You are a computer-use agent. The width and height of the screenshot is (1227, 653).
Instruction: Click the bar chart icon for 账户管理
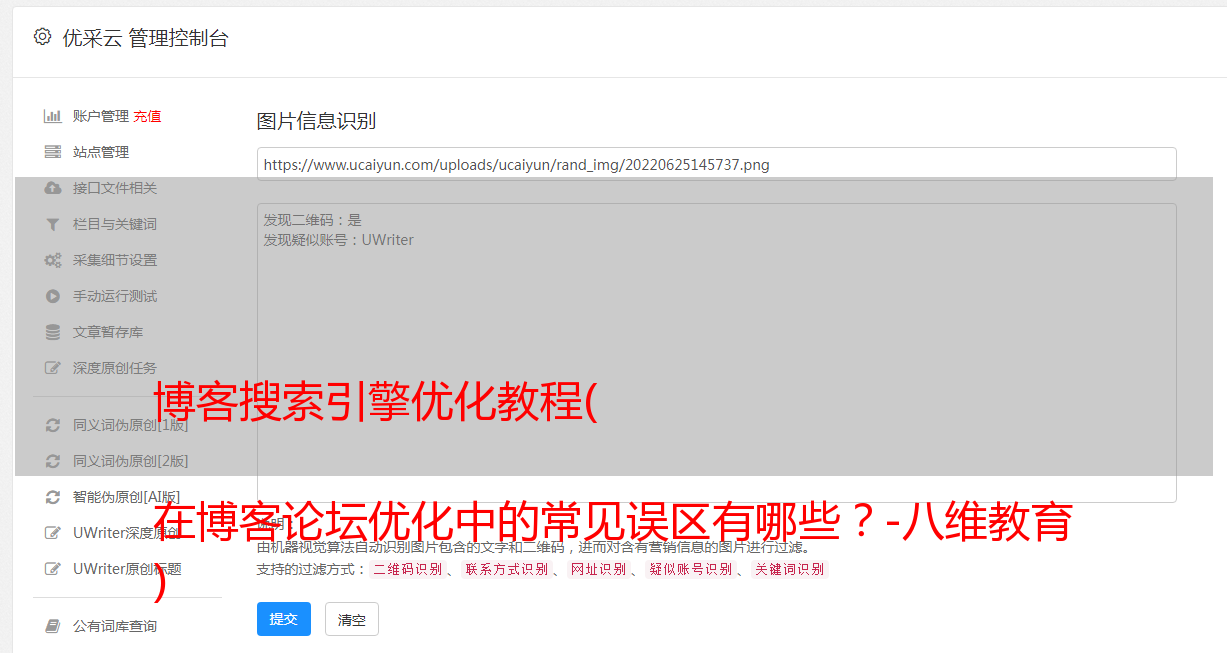point(53,116)
